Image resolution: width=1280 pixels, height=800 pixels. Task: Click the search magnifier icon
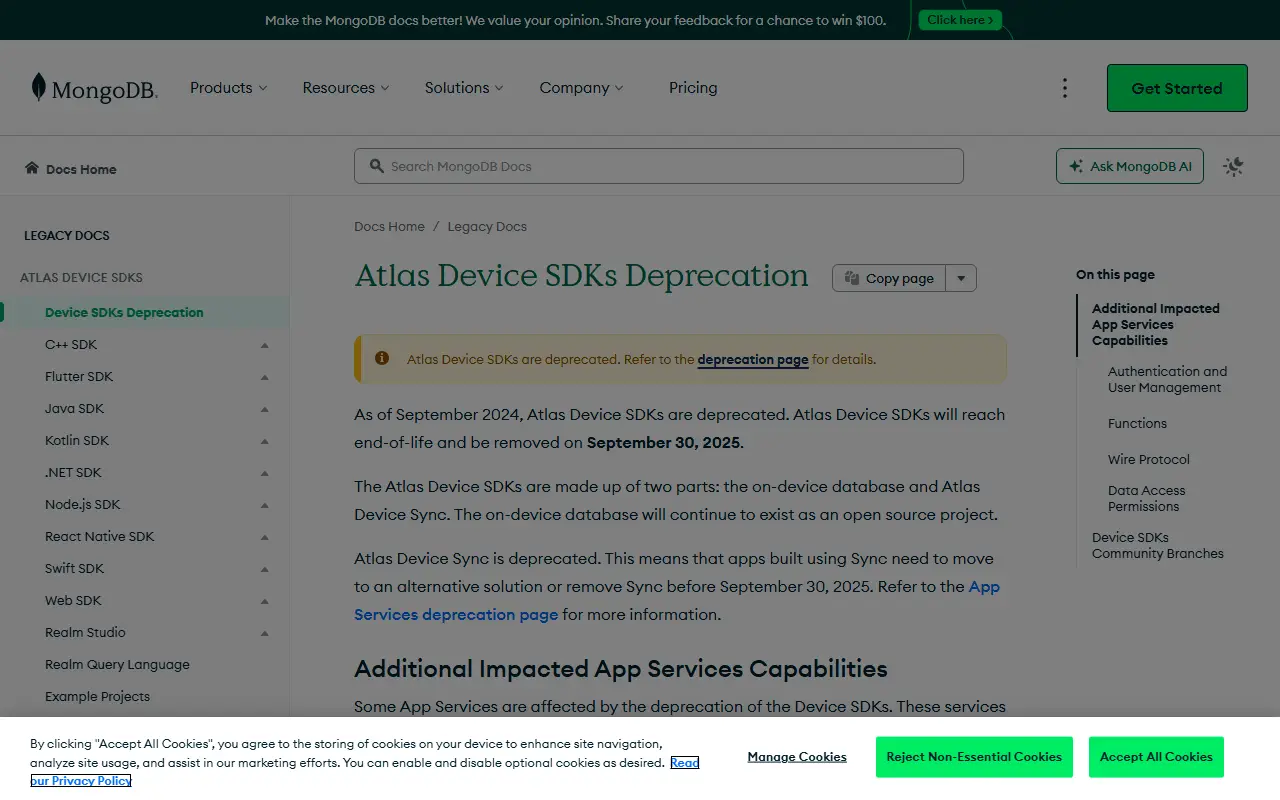377,166
